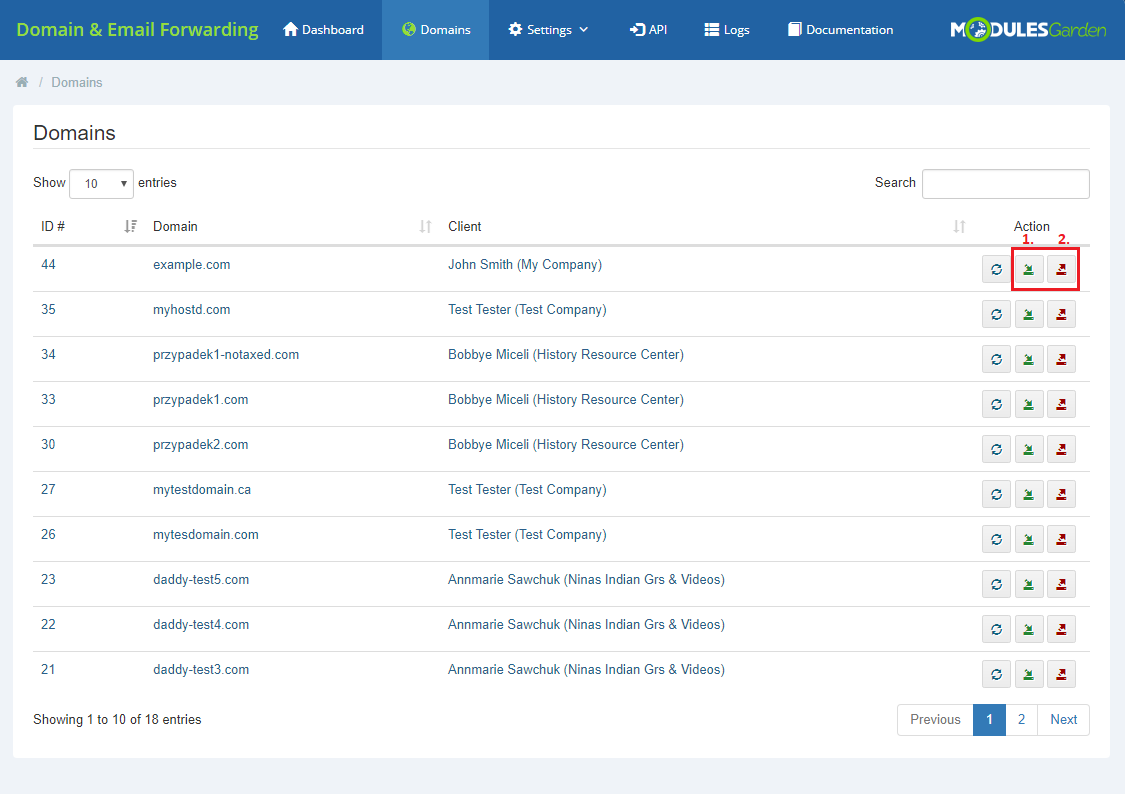This screenshot has width=1125, height=794.
Task: Click the Domain & Email Forwarding title
Action: point(137,29)
